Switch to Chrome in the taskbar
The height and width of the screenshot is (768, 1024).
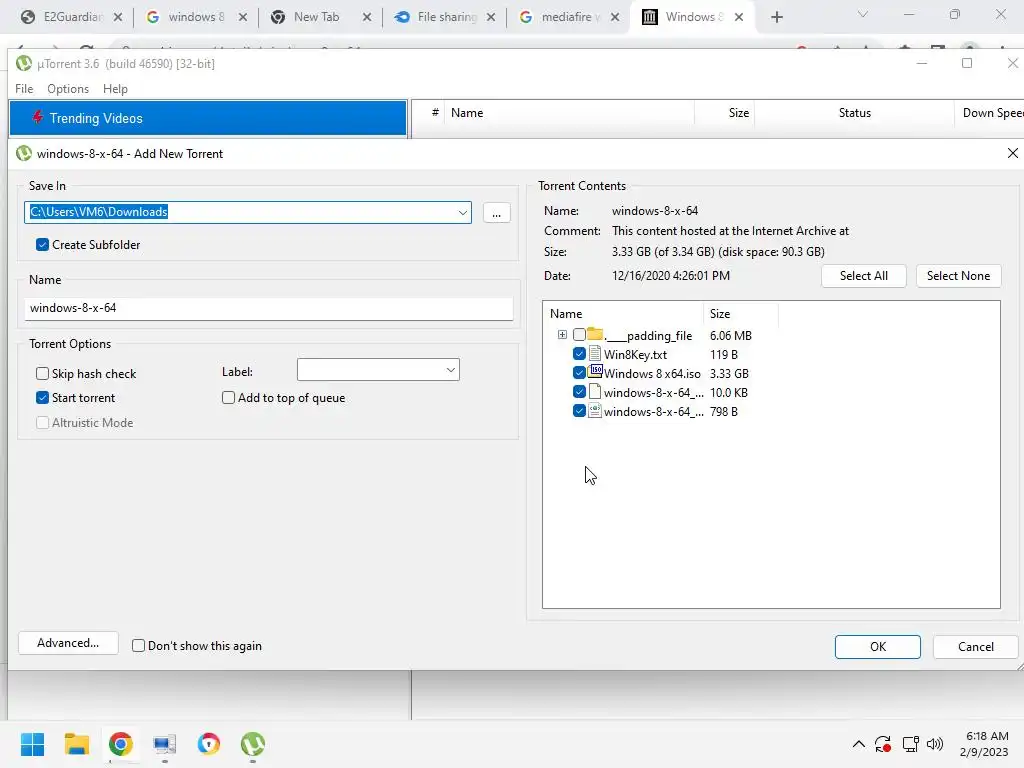pyautogui.click(x=120, y=744)
